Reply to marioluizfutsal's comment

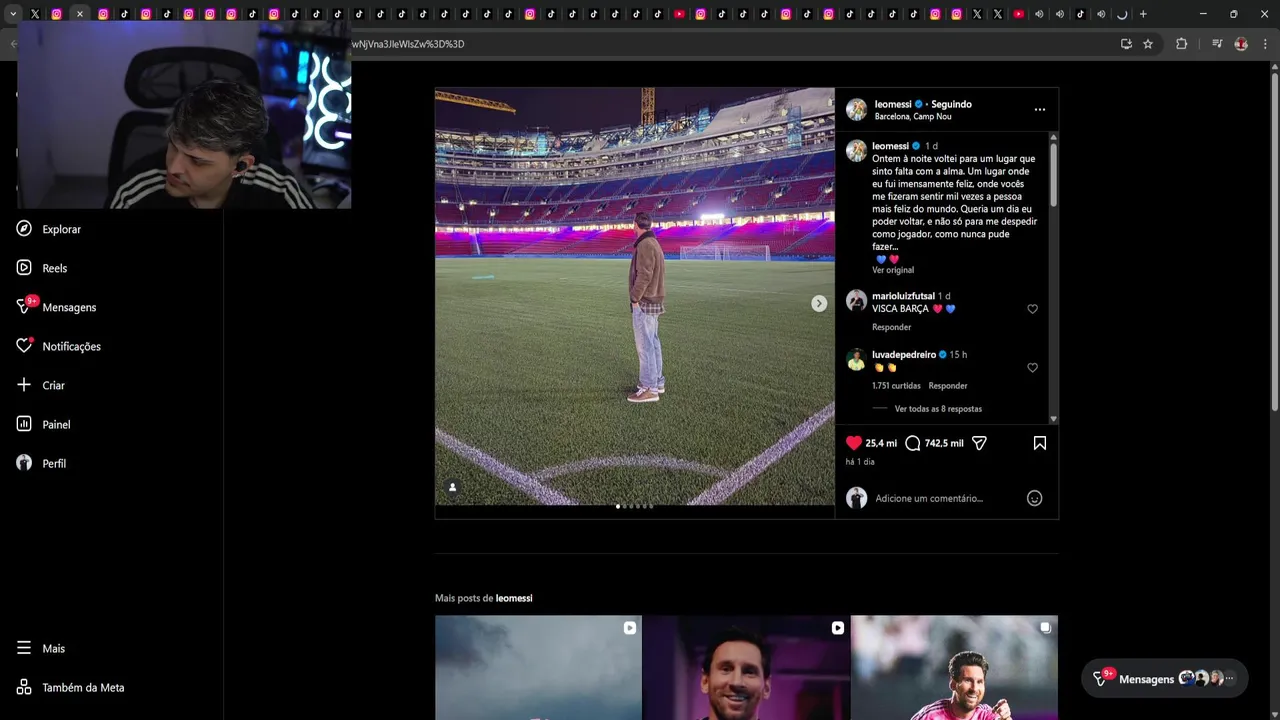click(x=891, y=327)
